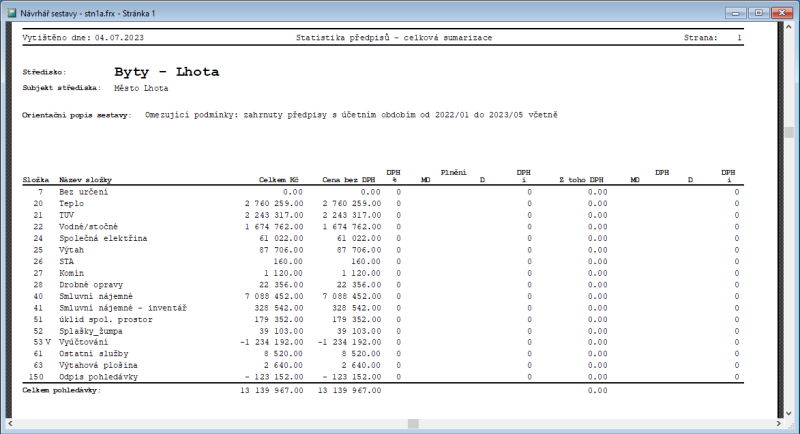The width and height of the screenshot is (800, 434).
Task: Click the 'Byty - Lhota' heading
Action: tap(166, 72)
